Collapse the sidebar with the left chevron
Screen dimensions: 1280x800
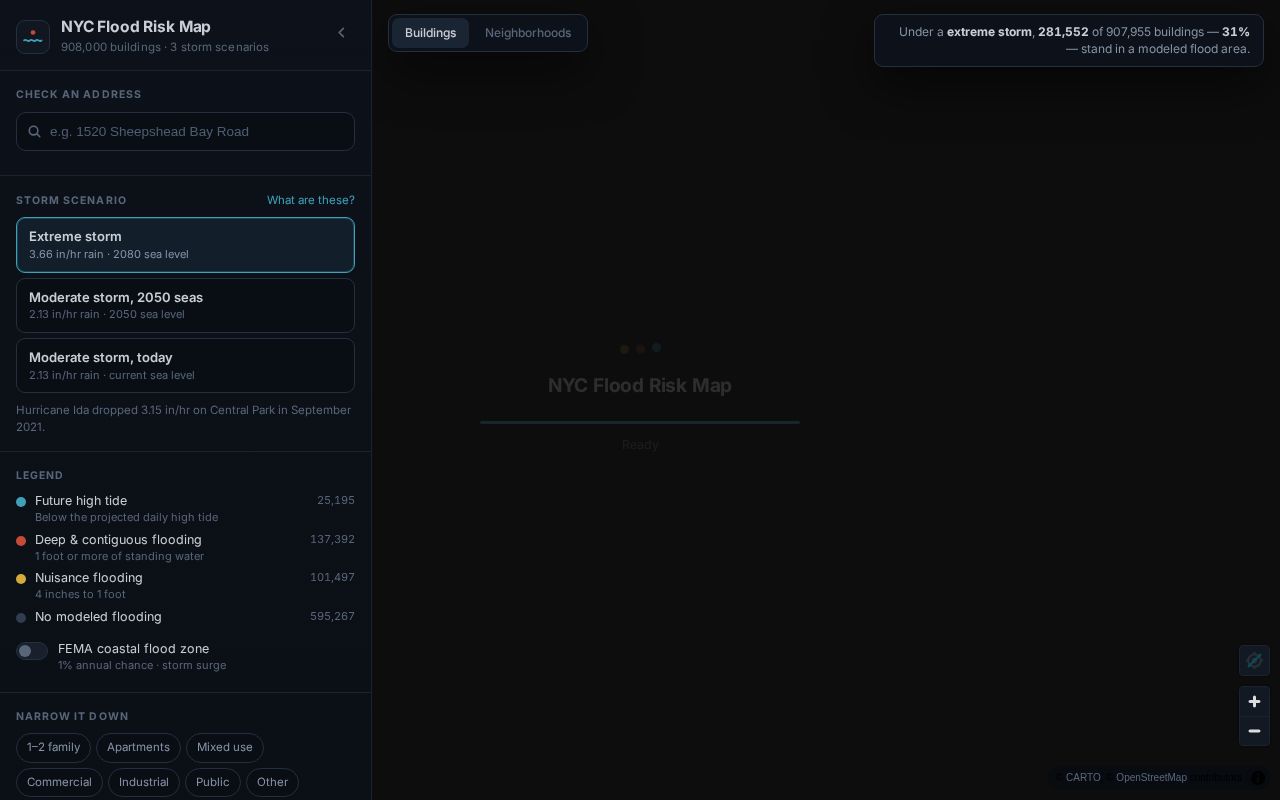pos(341,33)
